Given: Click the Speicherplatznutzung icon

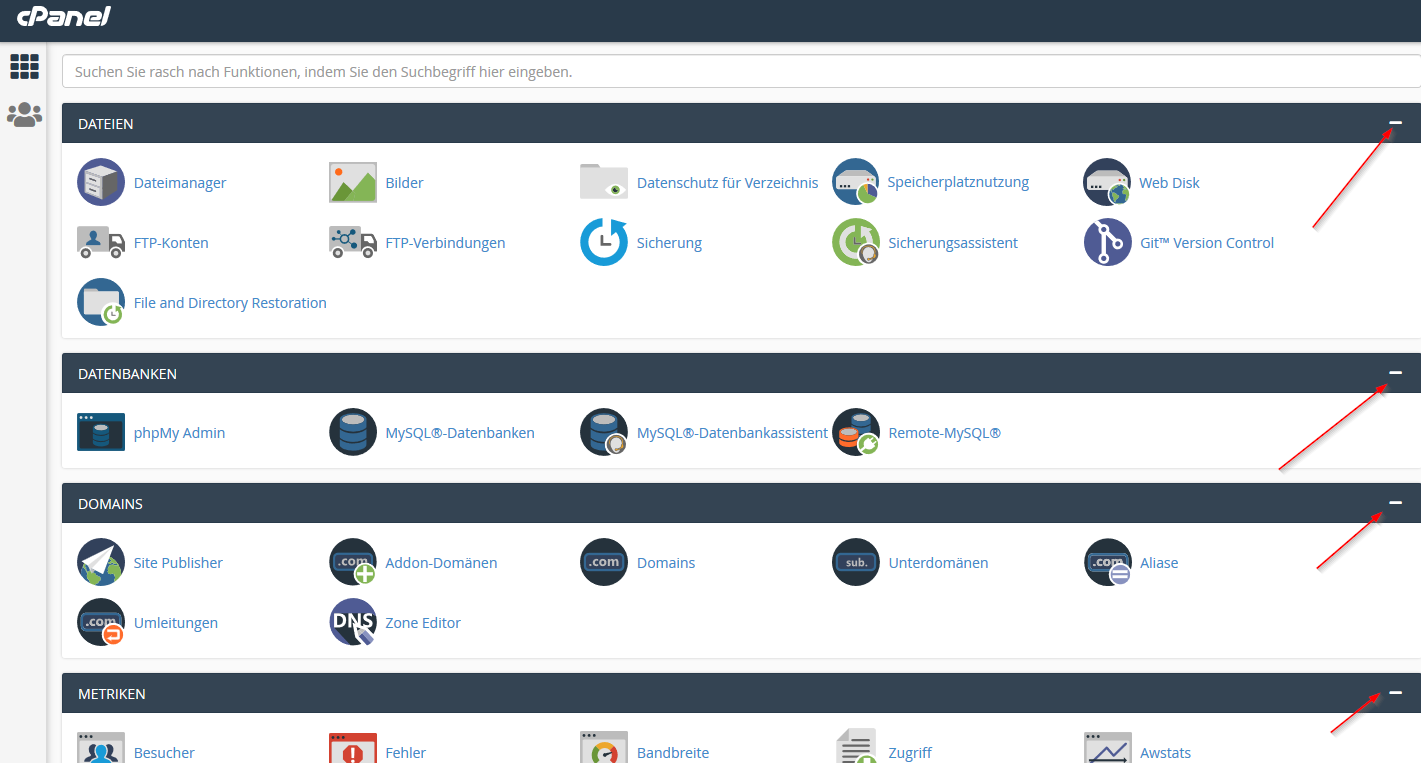Looking at the screenshot, I should [856, 182].
